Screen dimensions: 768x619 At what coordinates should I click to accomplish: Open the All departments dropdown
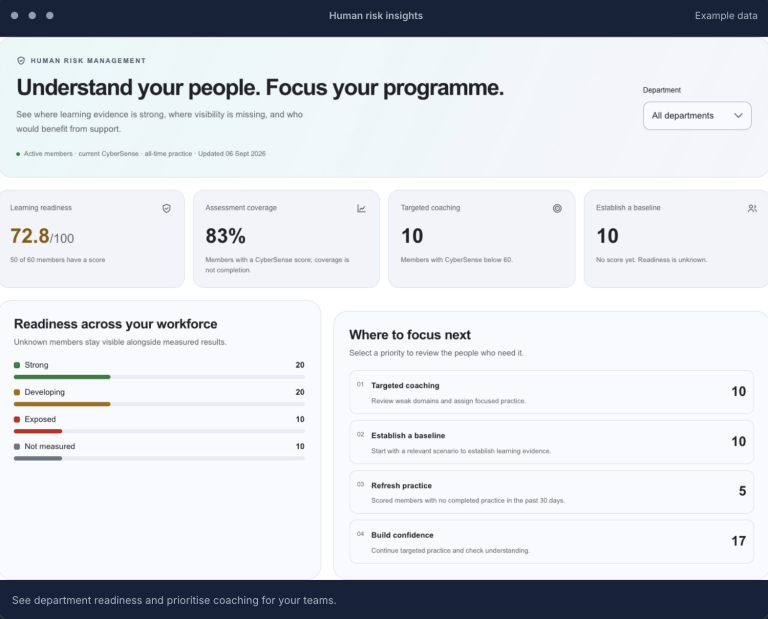[697, 116]
